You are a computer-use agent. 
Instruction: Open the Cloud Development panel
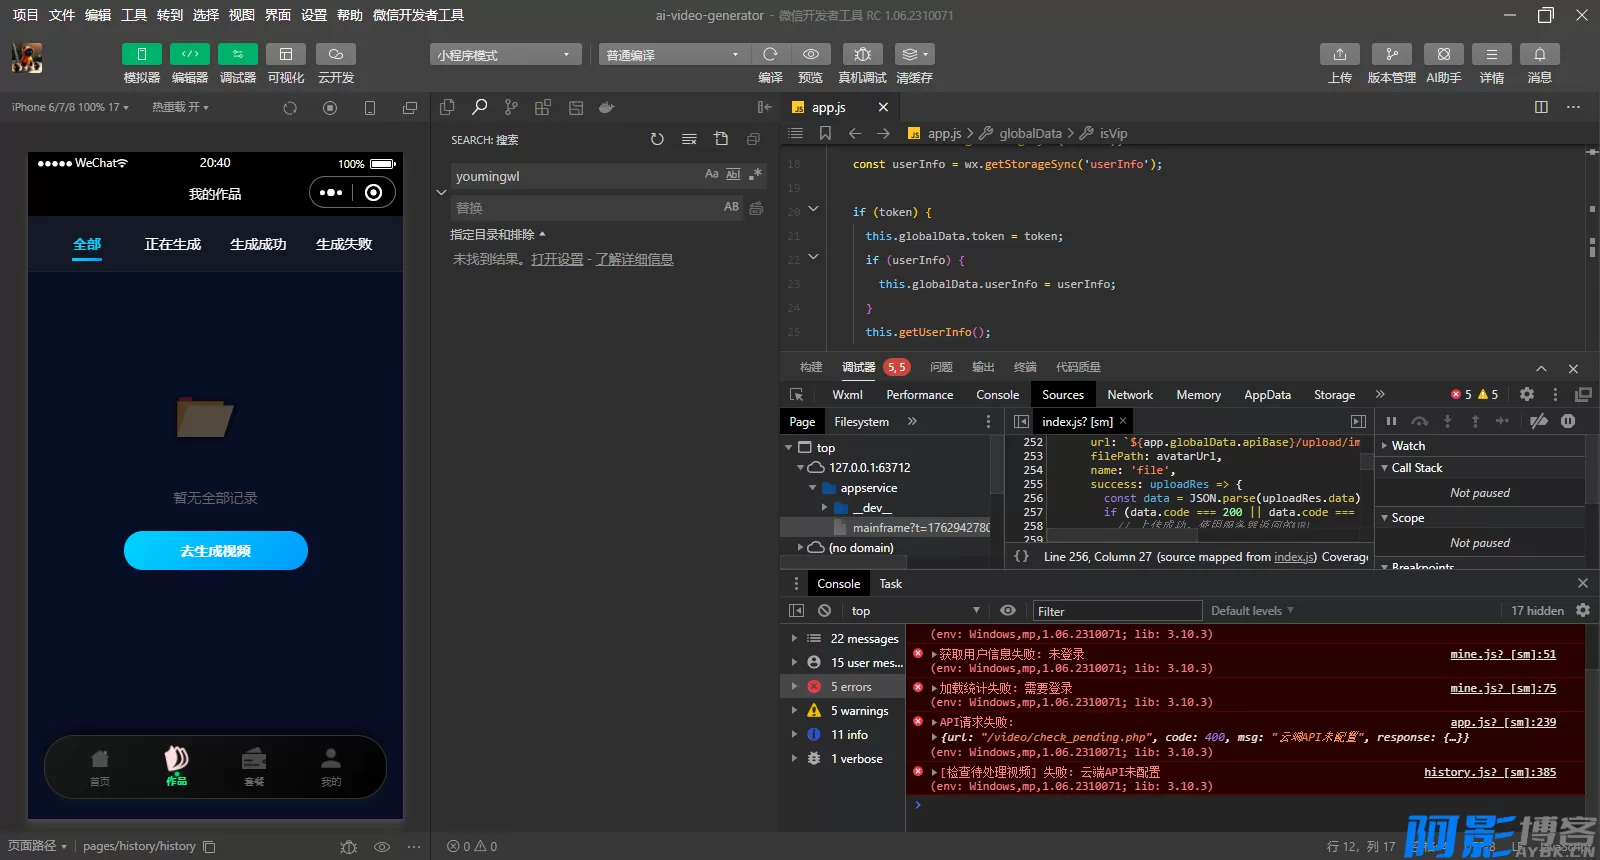tap(336, 54)
